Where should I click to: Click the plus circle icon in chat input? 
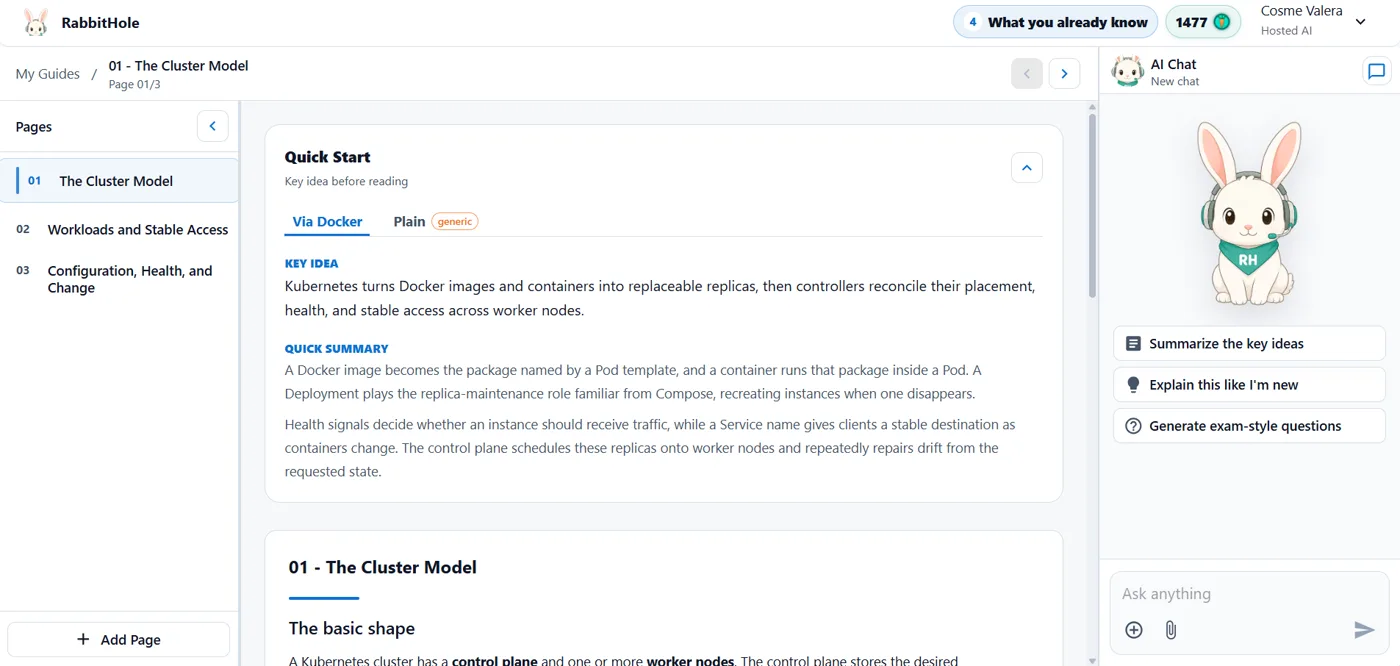coord(1134,629)
